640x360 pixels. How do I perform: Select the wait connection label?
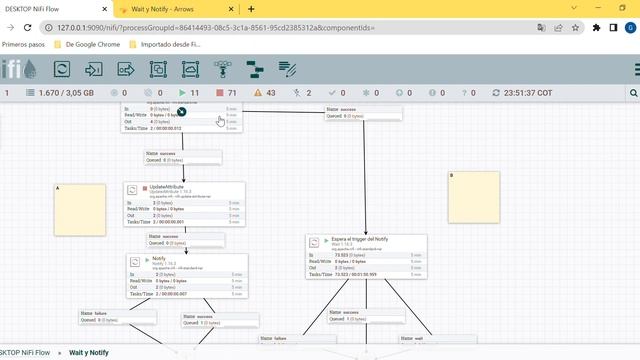click(438, 339)
